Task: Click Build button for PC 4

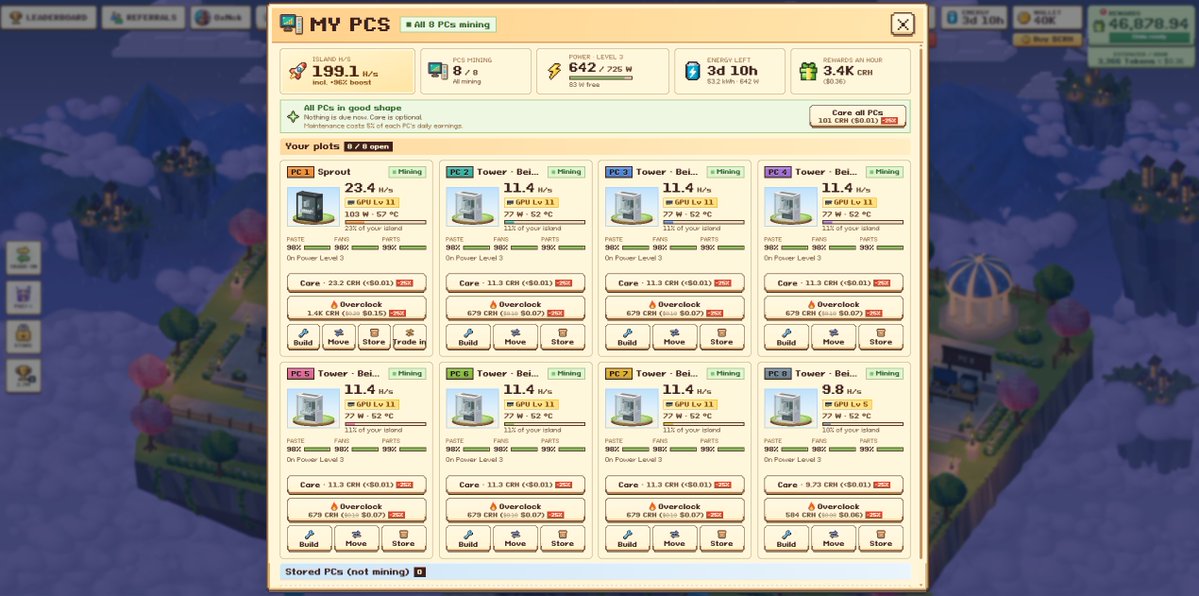Action: [786, 337]
